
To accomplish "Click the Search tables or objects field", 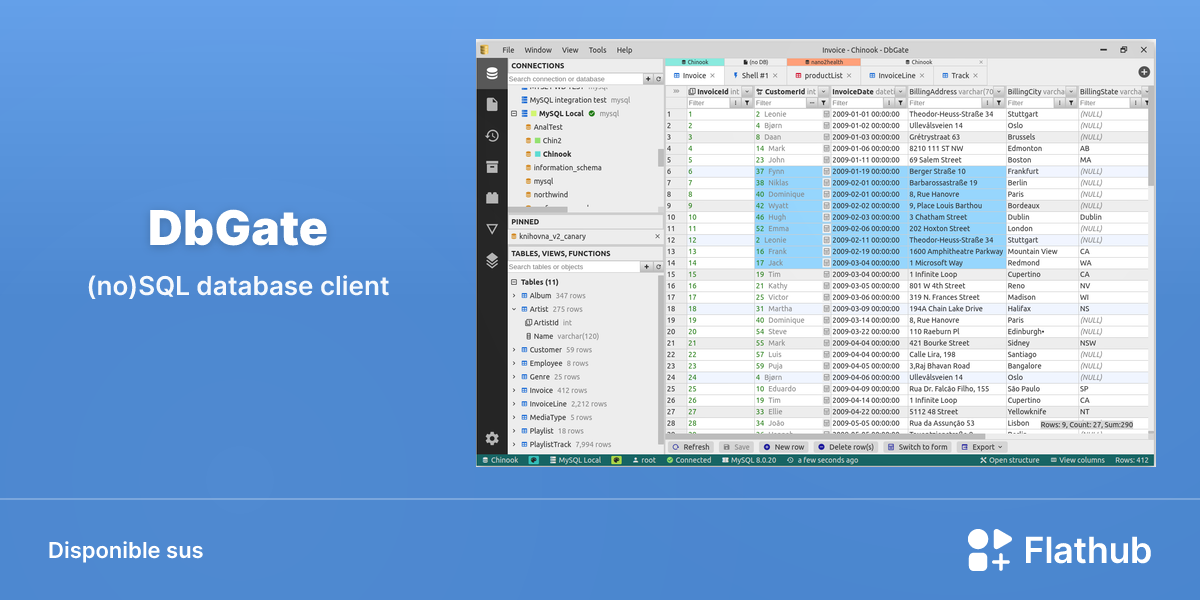I will point(574,267).
